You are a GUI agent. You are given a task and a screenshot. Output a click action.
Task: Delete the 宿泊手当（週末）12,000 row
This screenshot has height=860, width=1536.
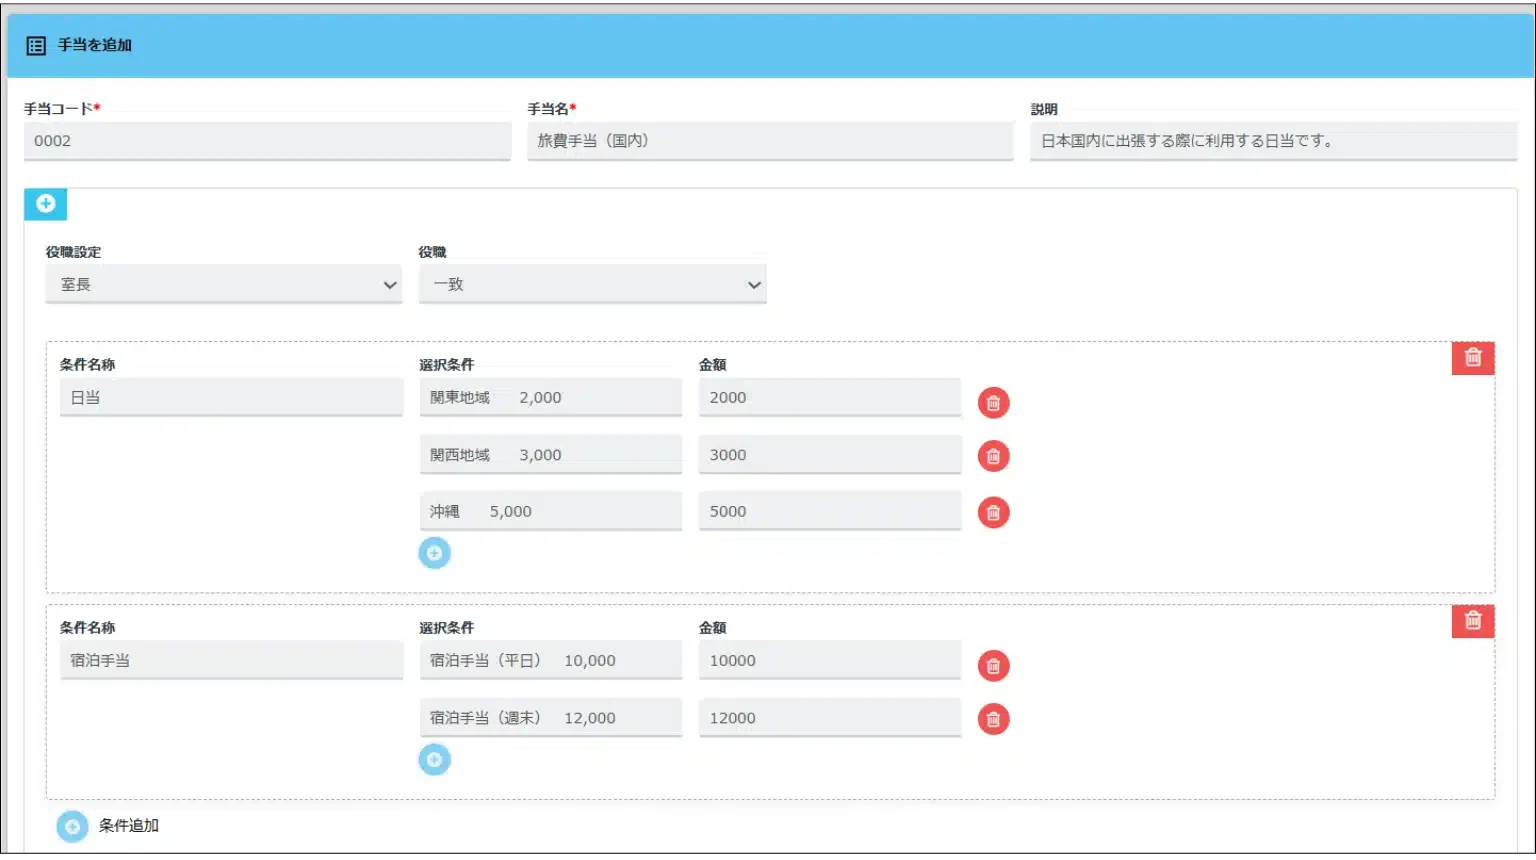pos(993,719)
